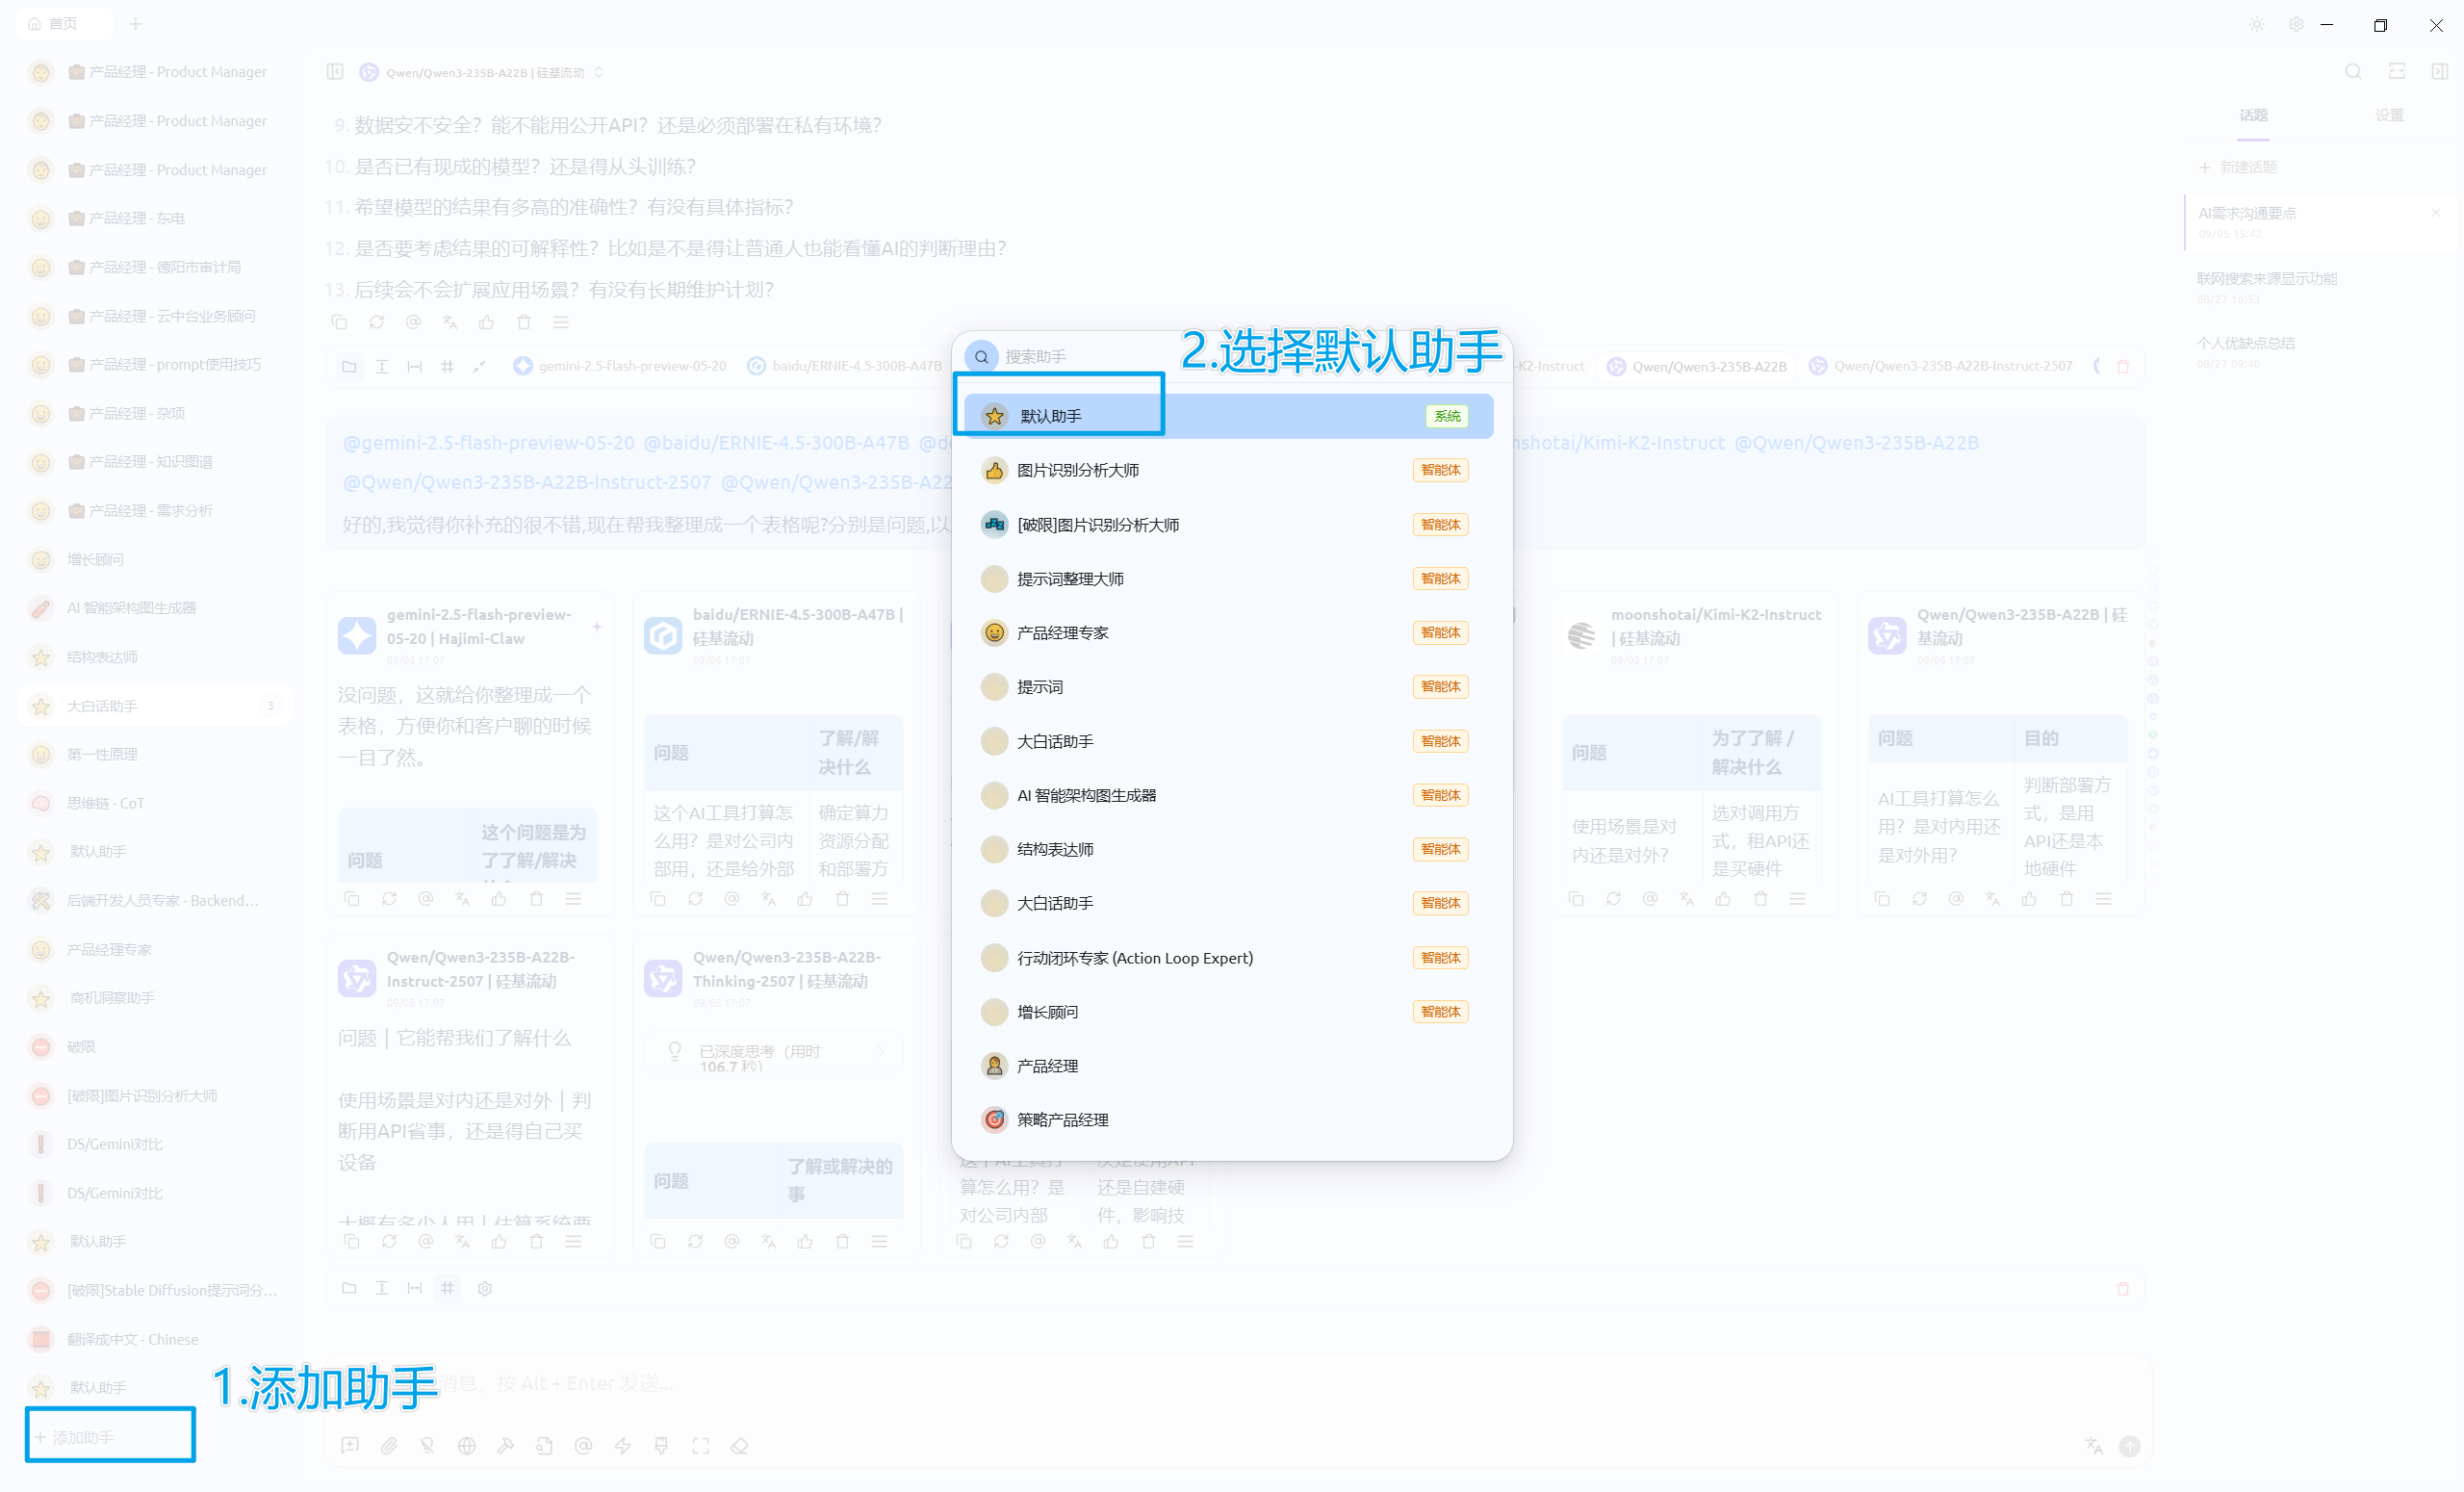Switch to the 设置 tab

tap(2389, 115)
